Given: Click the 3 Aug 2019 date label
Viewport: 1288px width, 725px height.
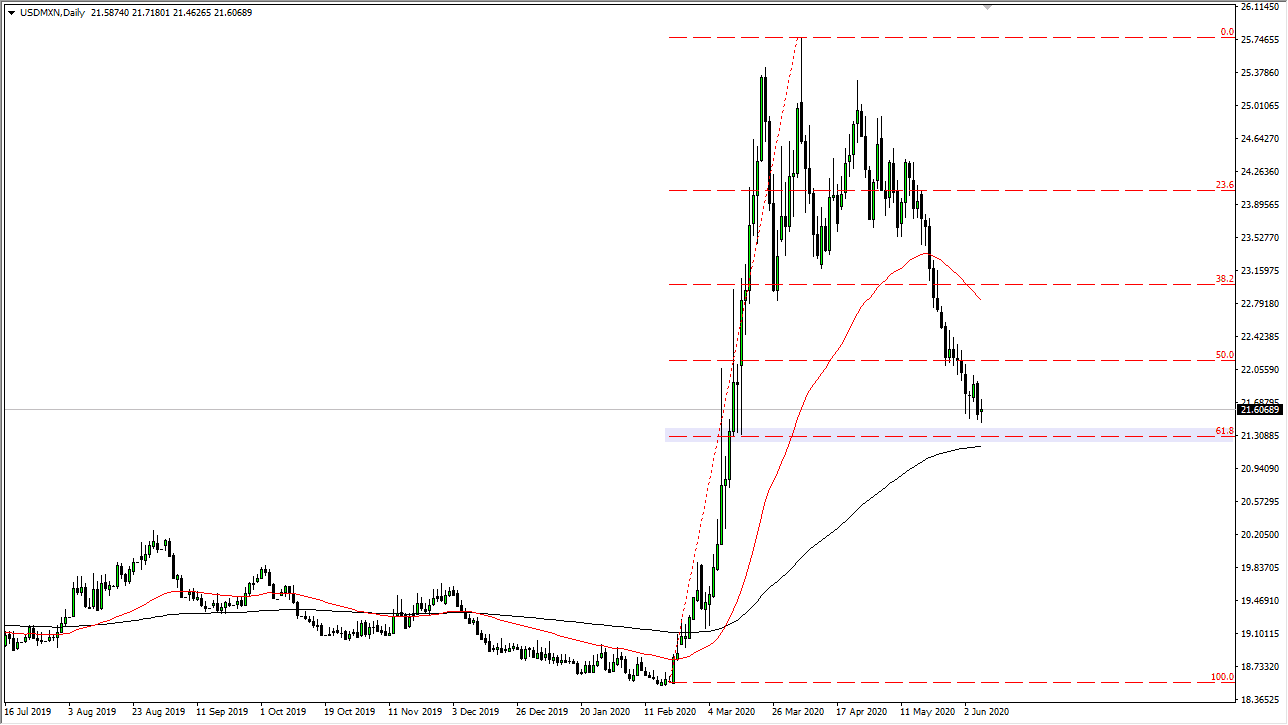Looking at the screenshot, I should click(91, 713).
